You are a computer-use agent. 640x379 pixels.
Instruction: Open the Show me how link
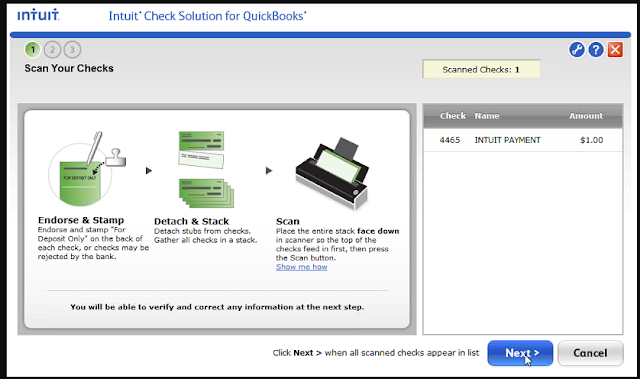pos(301,267)
